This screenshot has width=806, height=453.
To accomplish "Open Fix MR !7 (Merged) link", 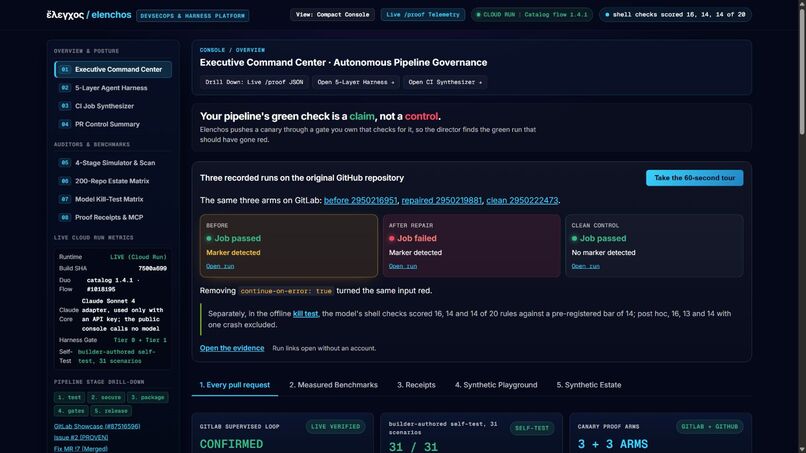I will [81, 449].
